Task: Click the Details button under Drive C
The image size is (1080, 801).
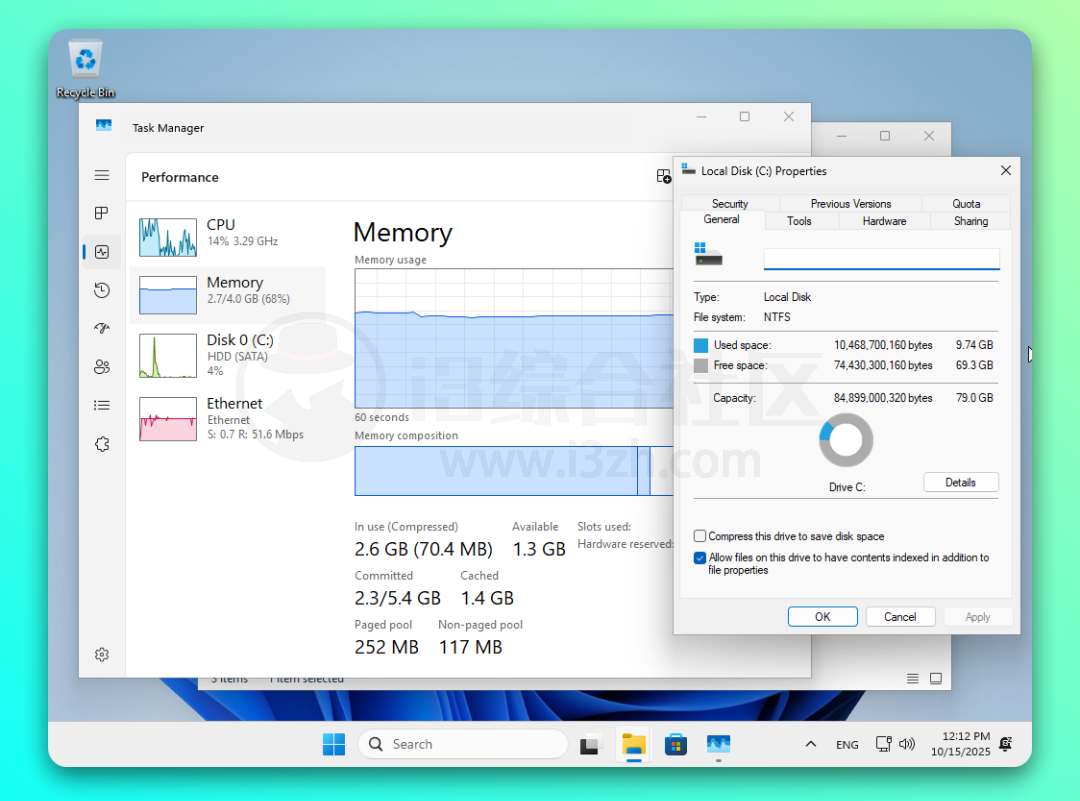Action: [960, 482]
